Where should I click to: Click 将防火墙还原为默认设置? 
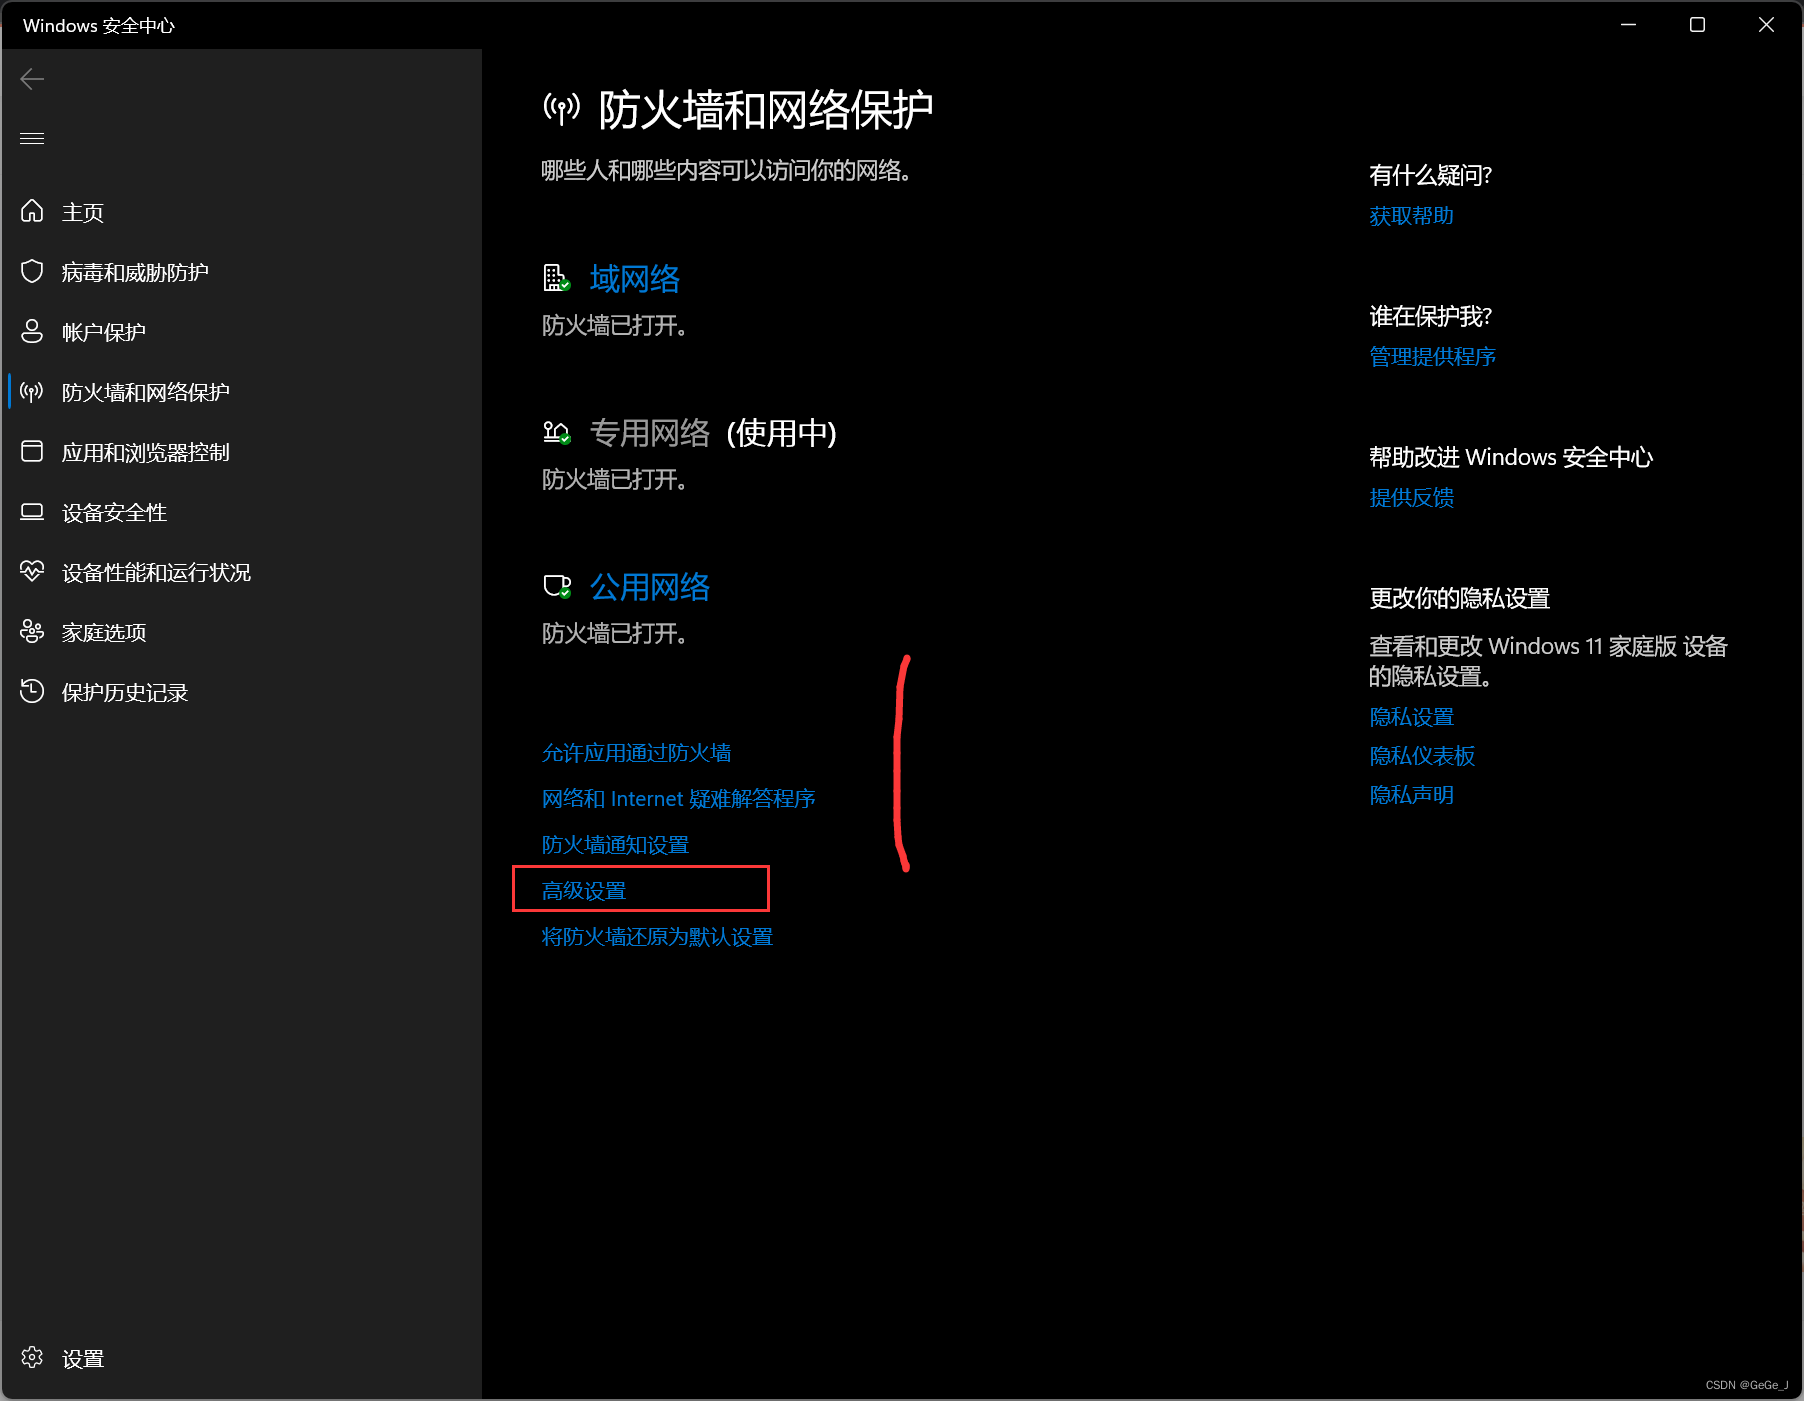pos(656,937)
